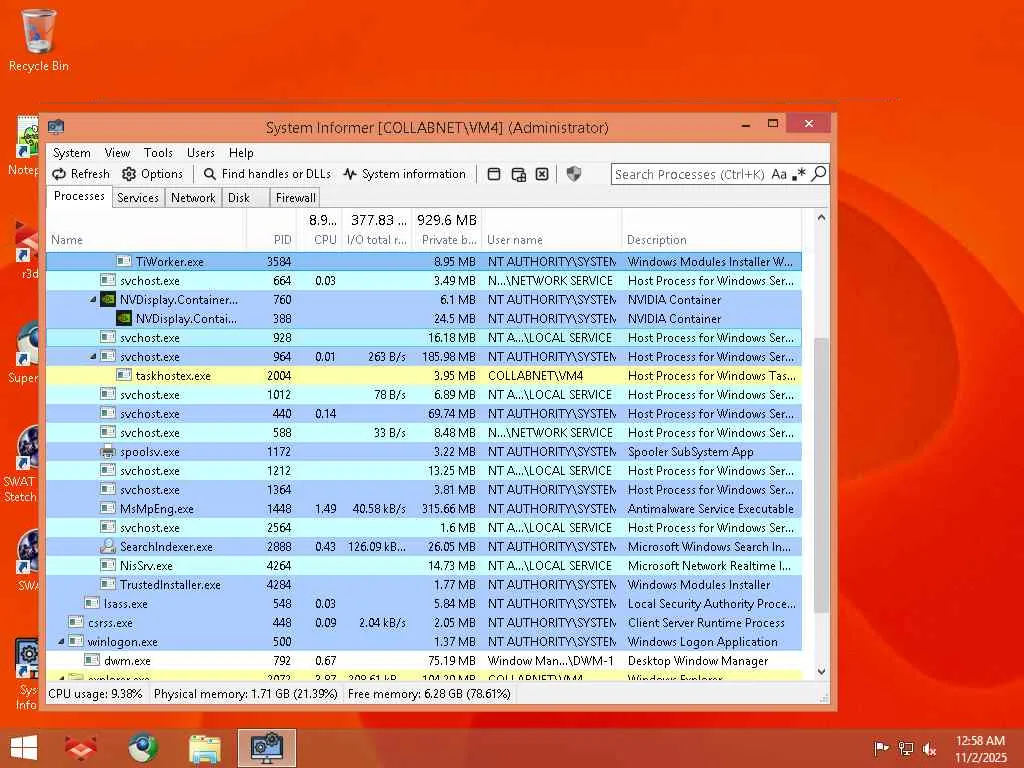The width and height of the screenshot is (1024, 768).
Task: Open Find handles or DLLs
Action: [267, 174]
